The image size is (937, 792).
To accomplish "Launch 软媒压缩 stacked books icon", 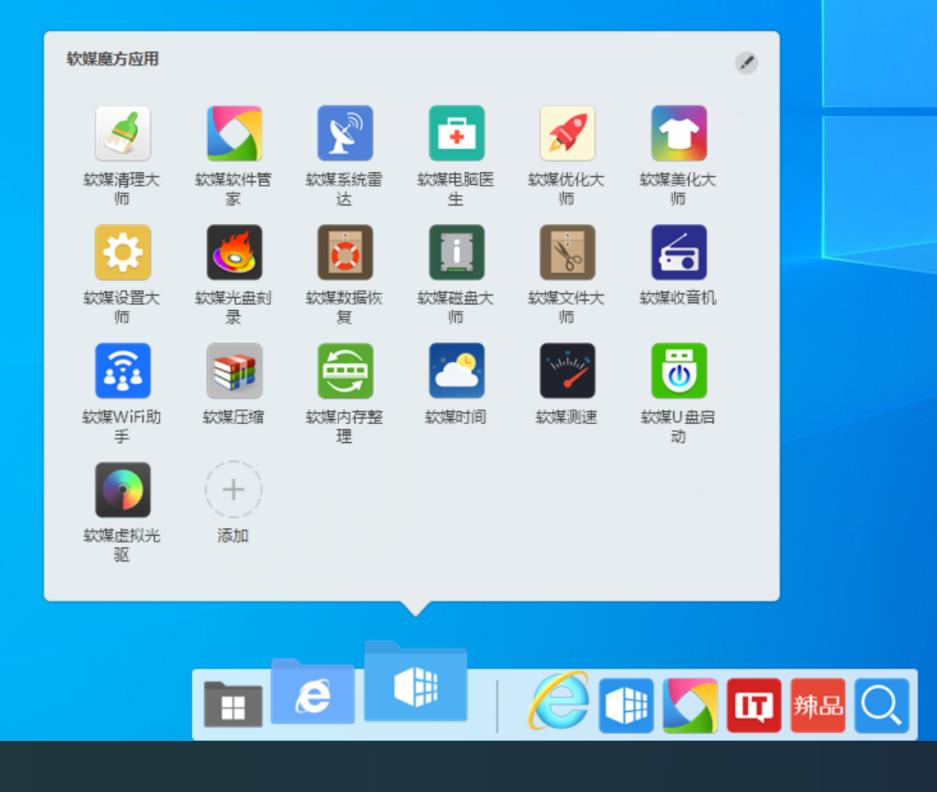I will [234, 371].
